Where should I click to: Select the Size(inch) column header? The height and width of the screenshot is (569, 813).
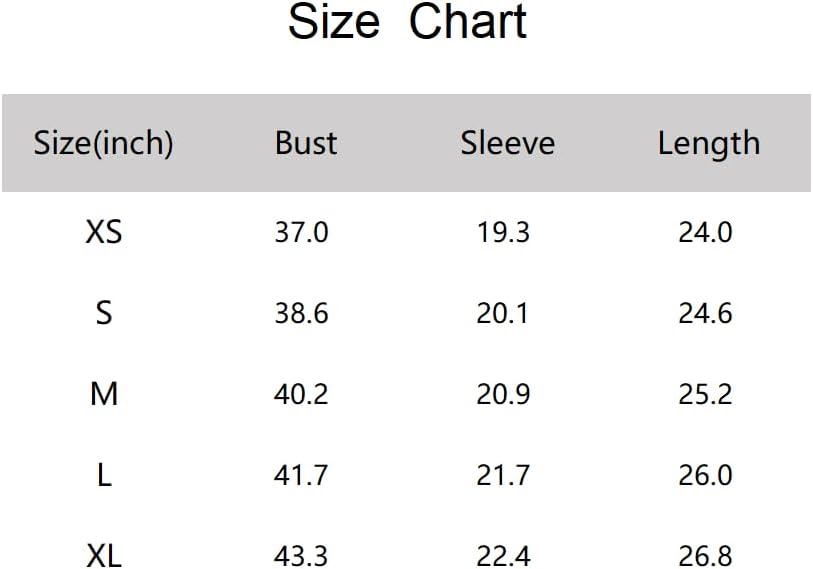coord(103,143)
